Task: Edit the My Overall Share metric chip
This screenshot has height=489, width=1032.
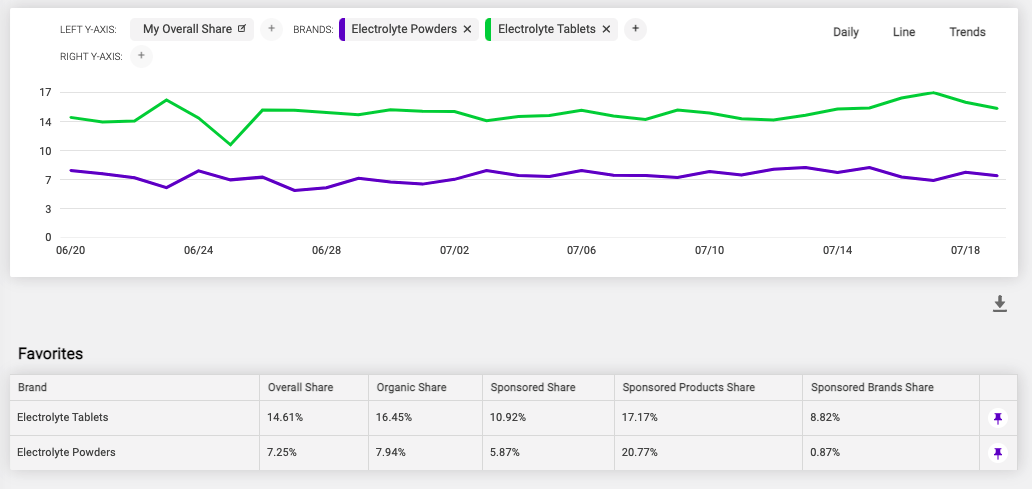Action: [242, 29]
